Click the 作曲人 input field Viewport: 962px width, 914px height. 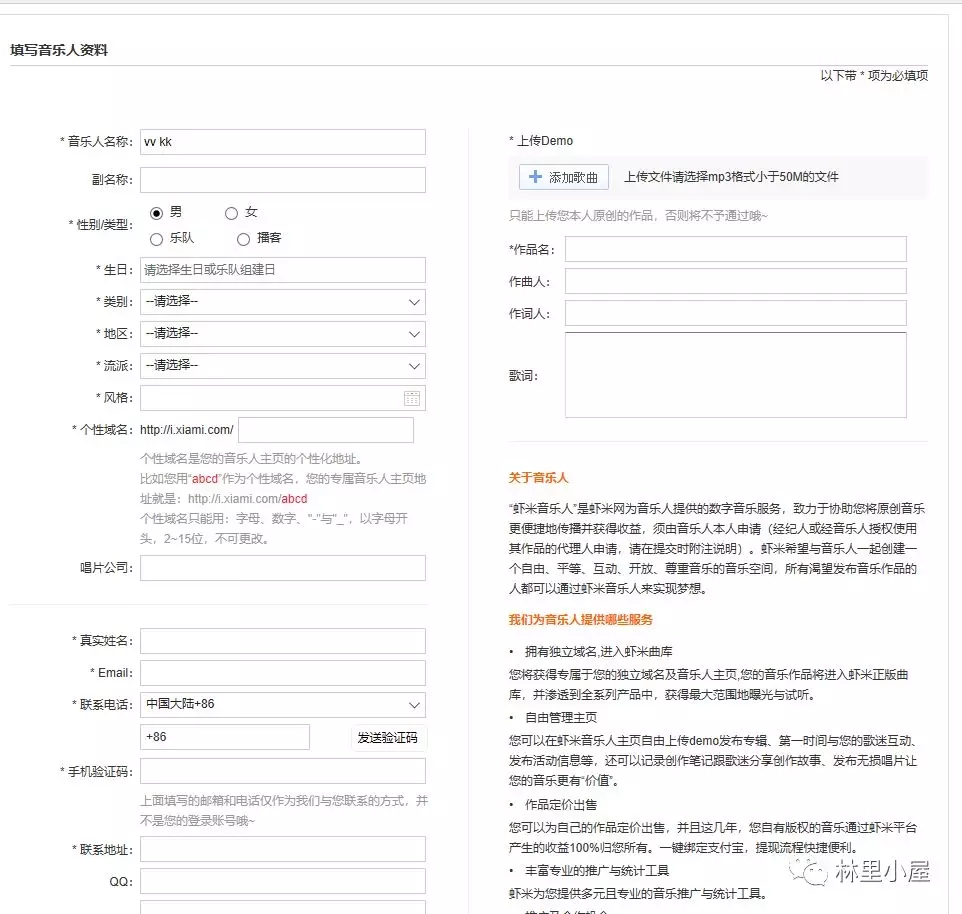[736, 281]
